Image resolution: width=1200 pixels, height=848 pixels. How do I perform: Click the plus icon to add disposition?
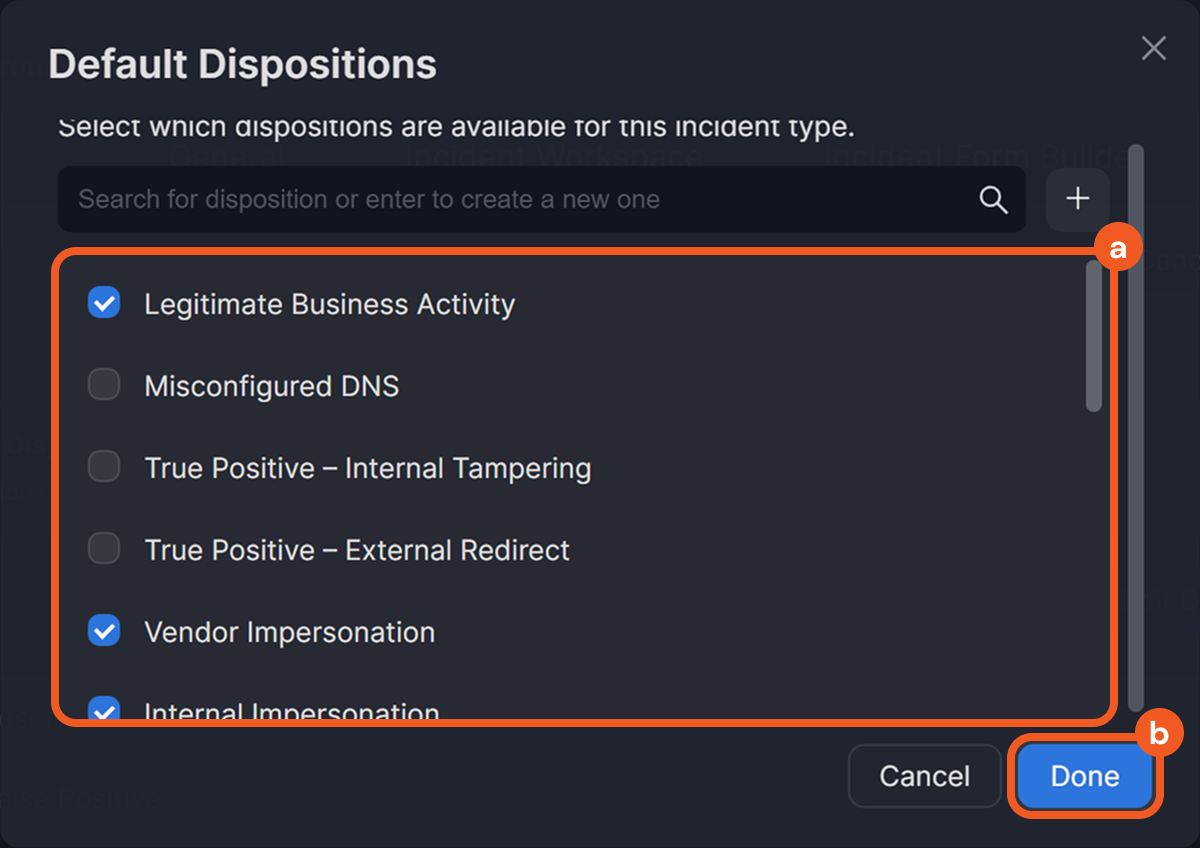click(x=1077, y=199)
